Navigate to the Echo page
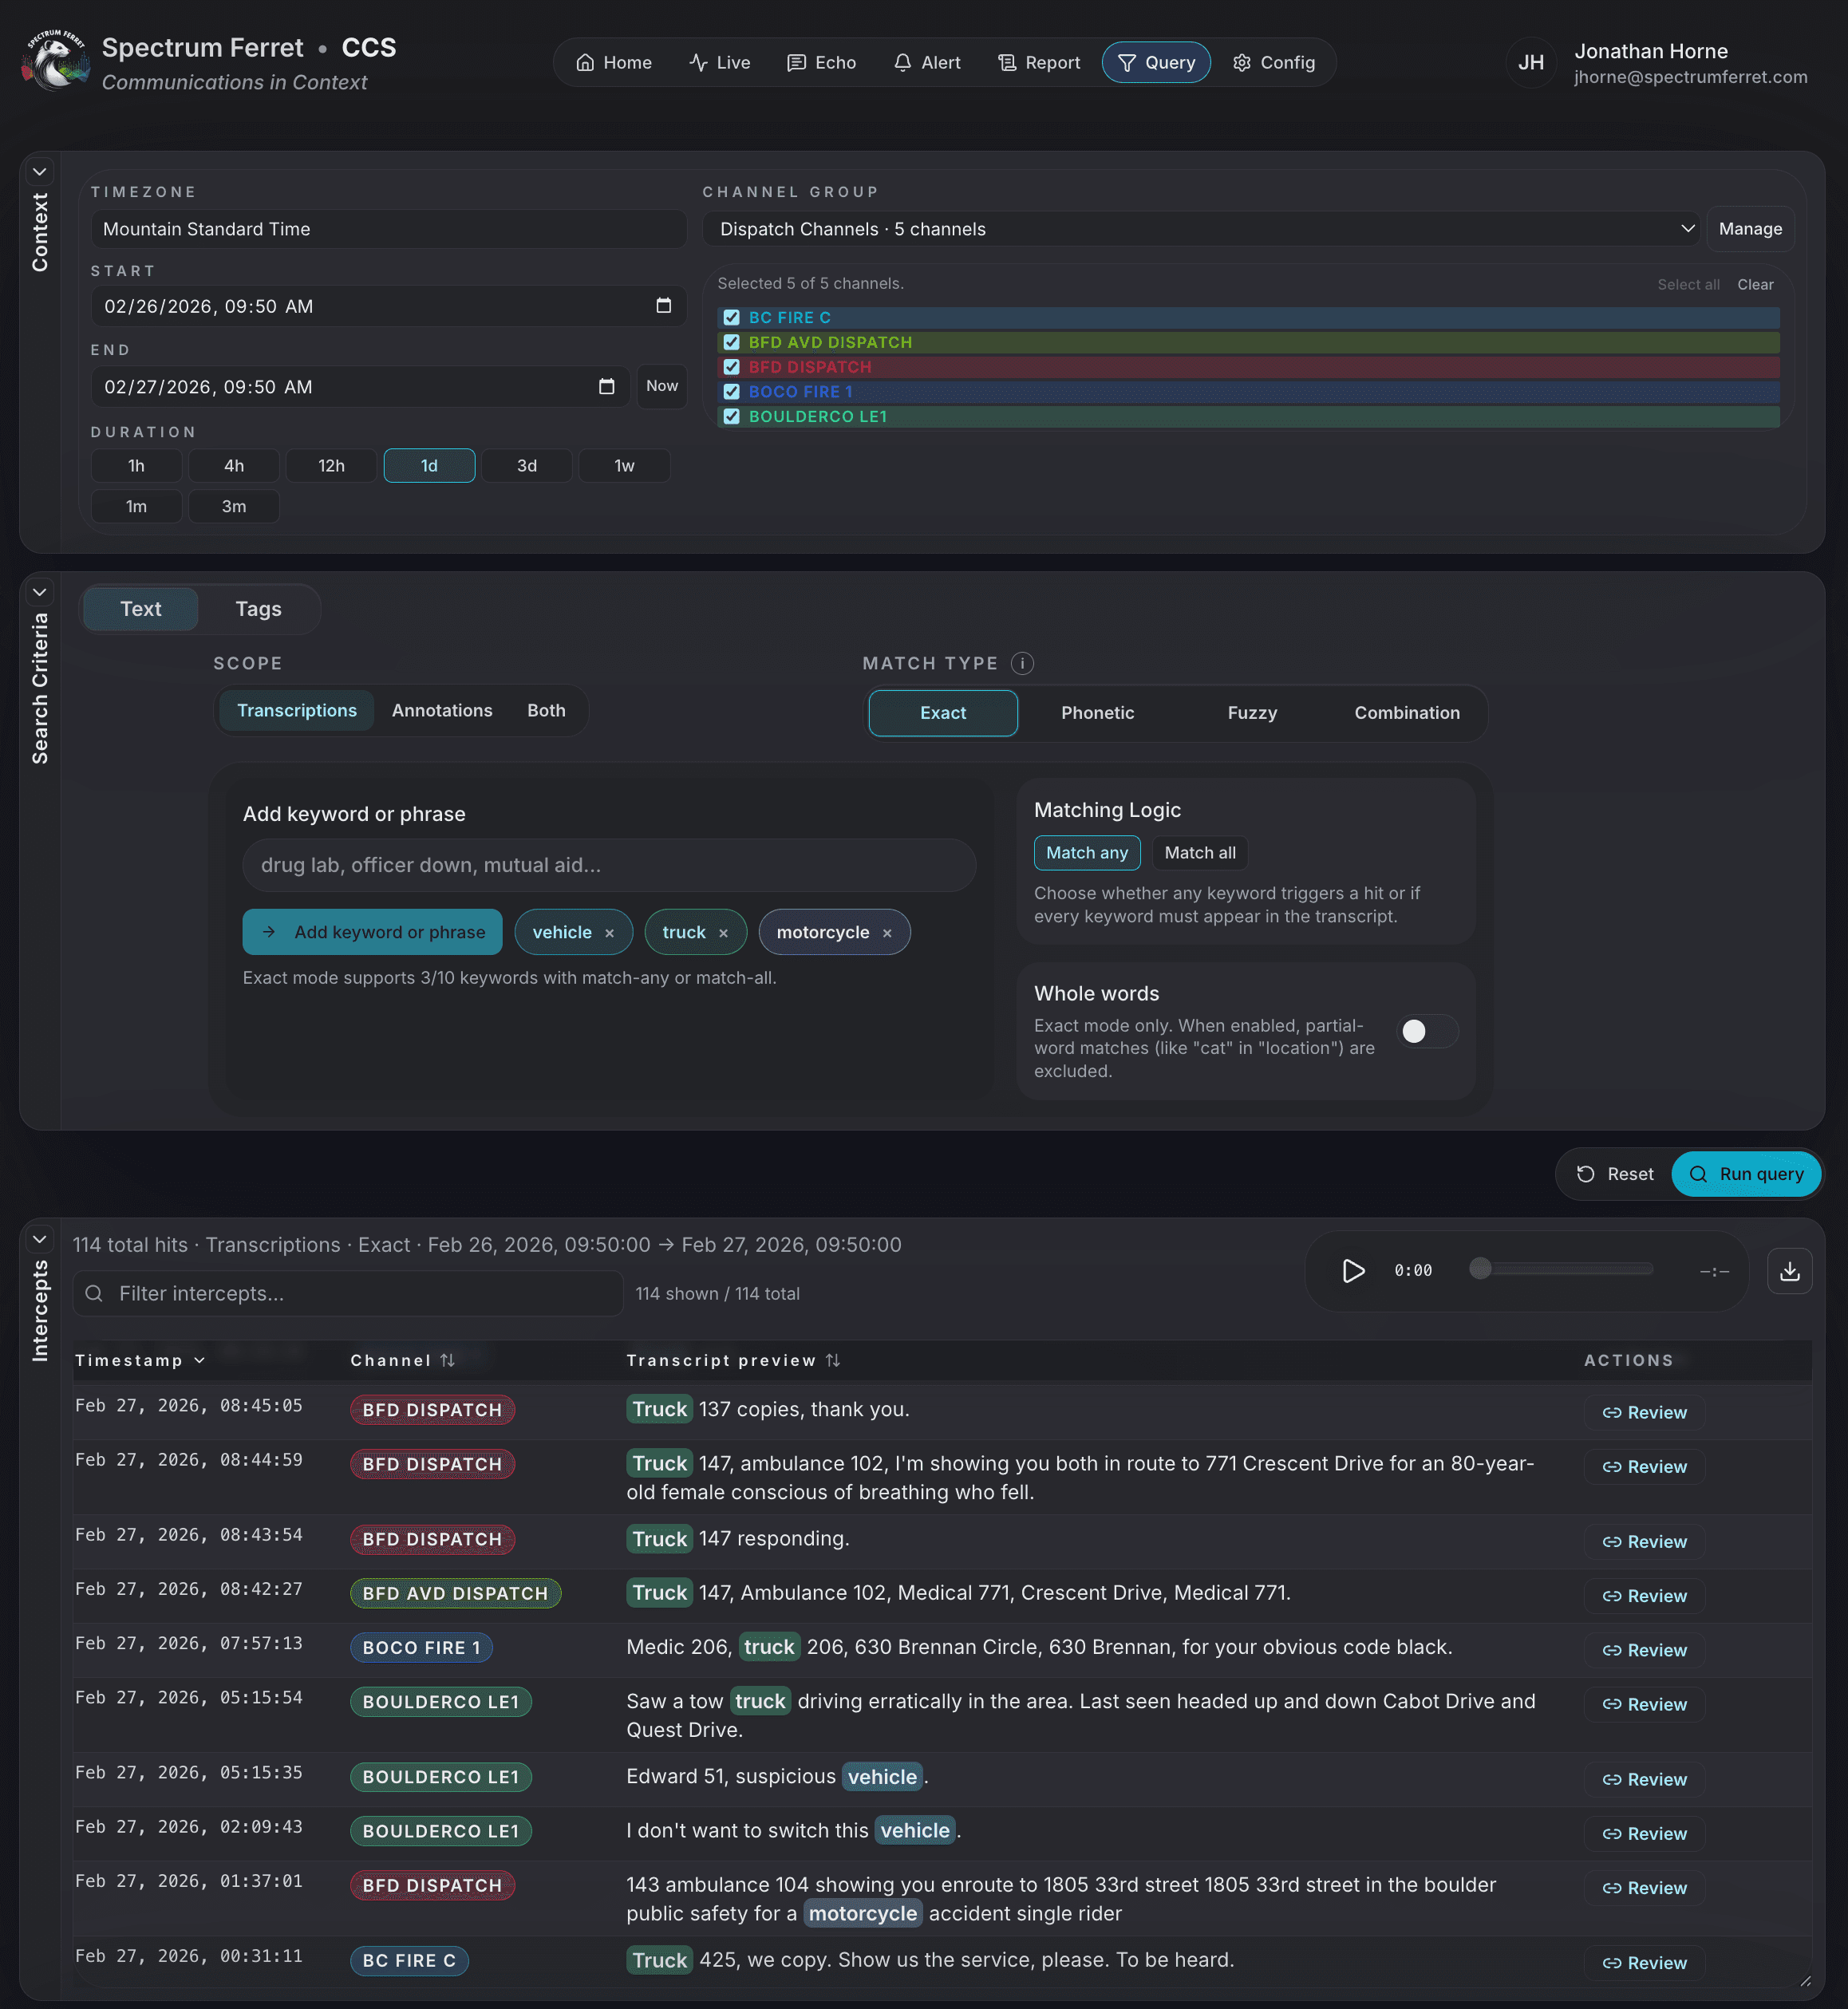 (821, 62)
